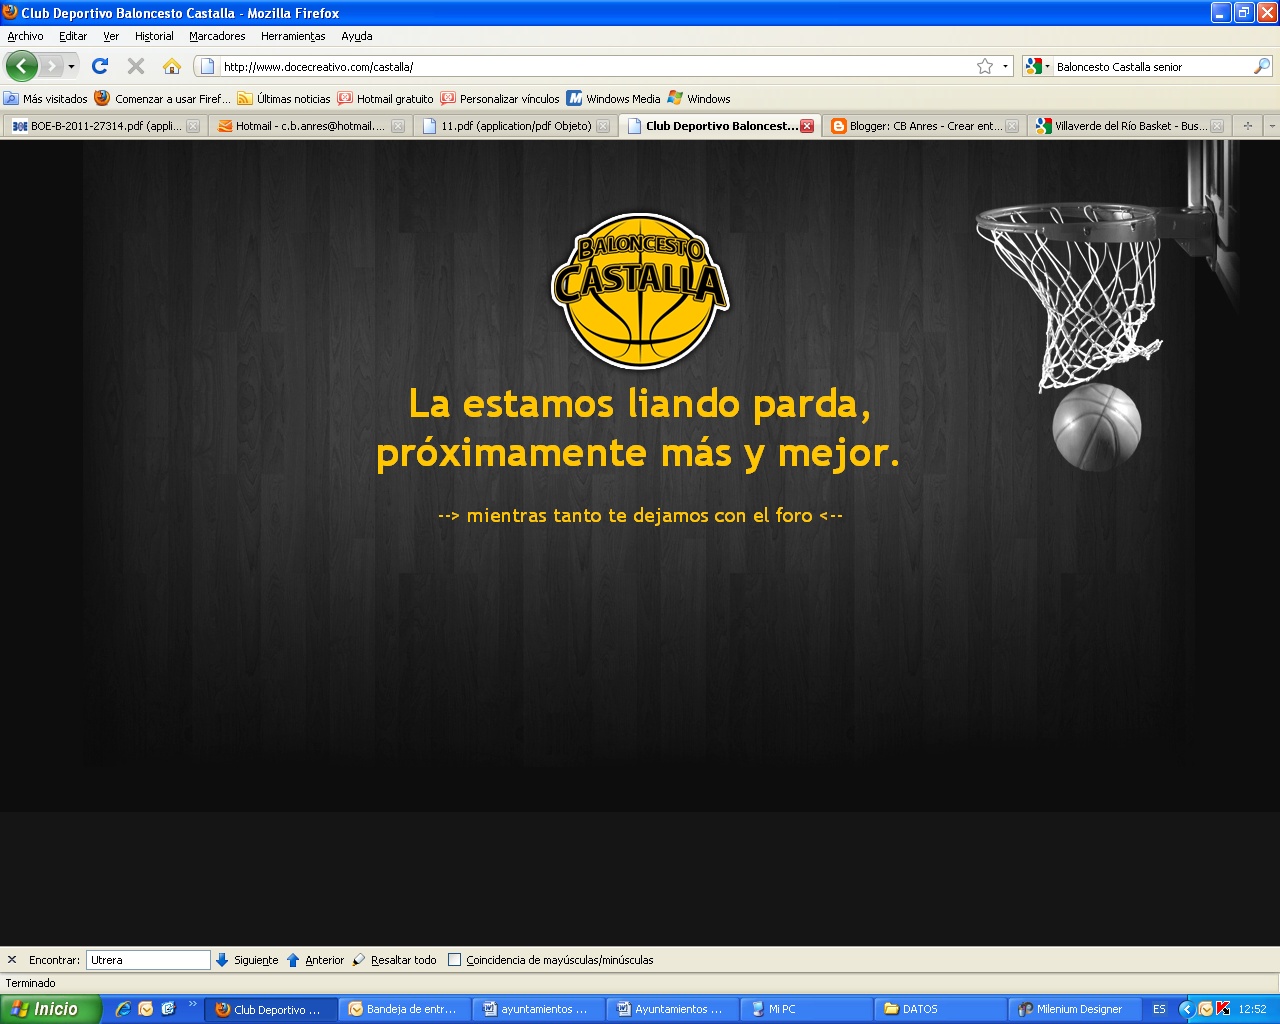The width and height of the screenshot is (1280, 1024).
Task: Close the find bar with the X
Action: coord(12,960)
